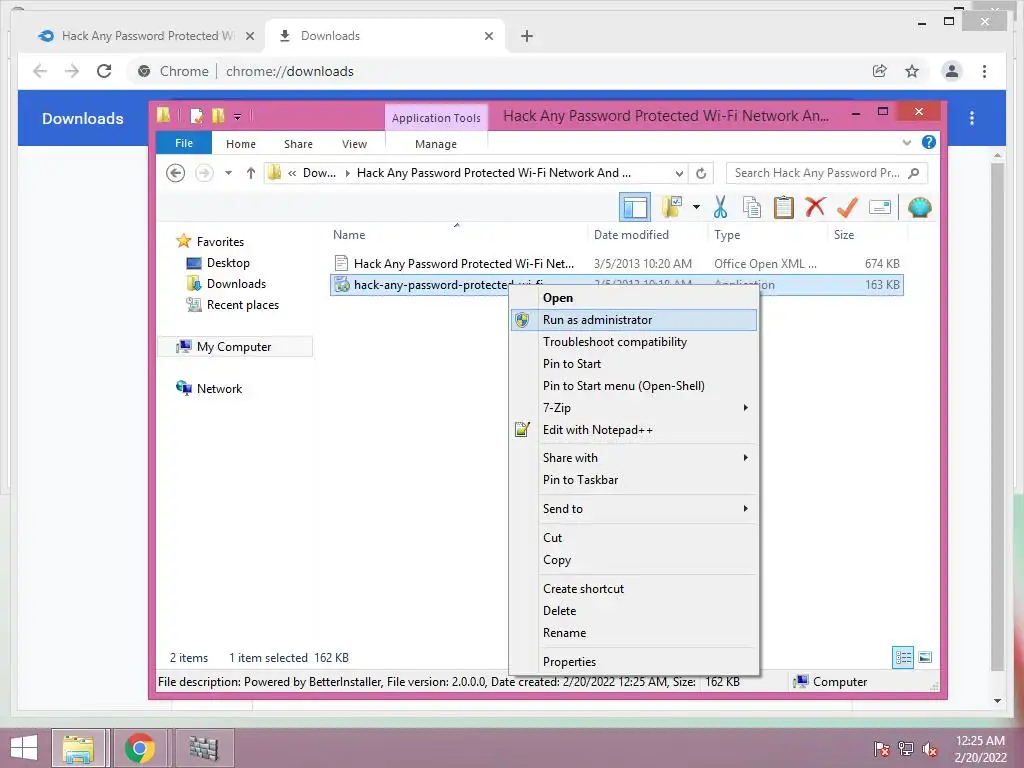Toggle the navigation pane toolbar button
The width and height of the screenshot is (1024, 768).
pyautogui.click(x=635, y=208)
